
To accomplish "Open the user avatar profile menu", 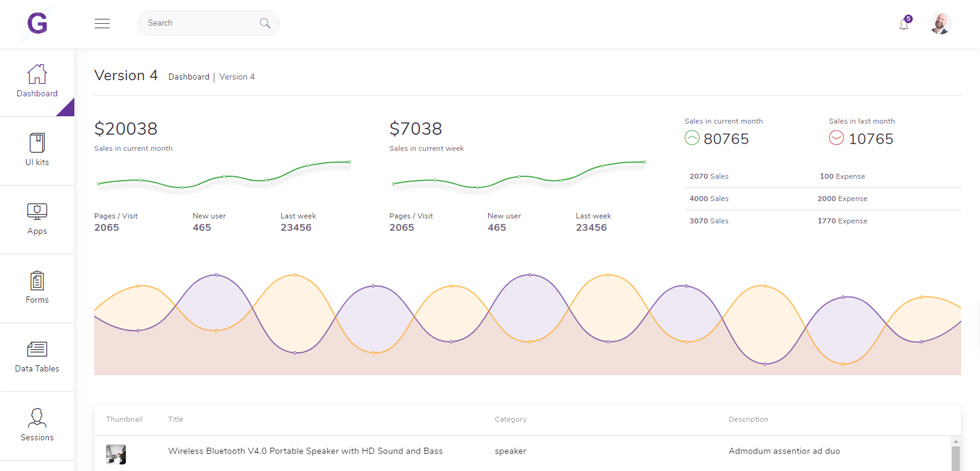I will pos(941,24).
